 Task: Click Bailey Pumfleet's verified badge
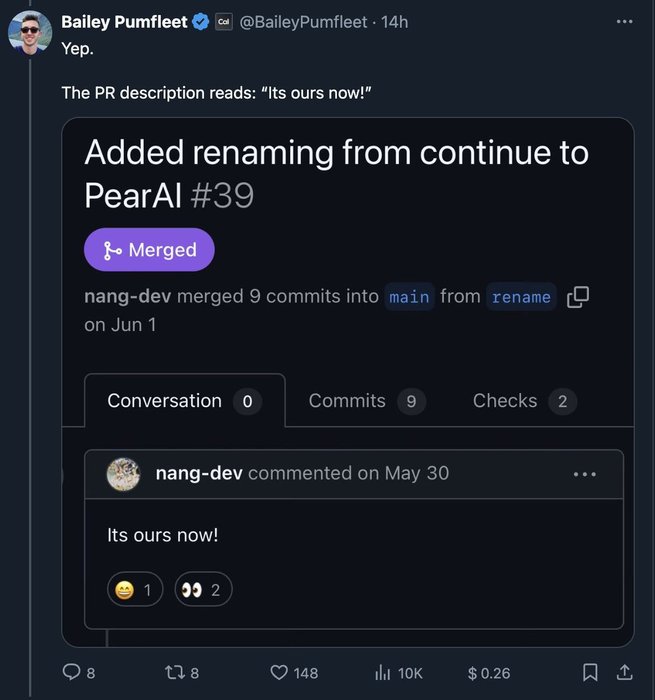tap(201, 22)
